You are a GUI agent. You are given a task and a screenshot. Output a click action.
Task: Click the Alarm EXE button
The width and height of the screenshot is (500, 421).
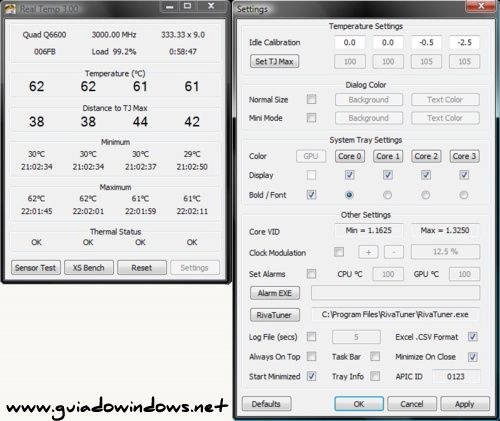pyautogui.click(x=275, y=293)
